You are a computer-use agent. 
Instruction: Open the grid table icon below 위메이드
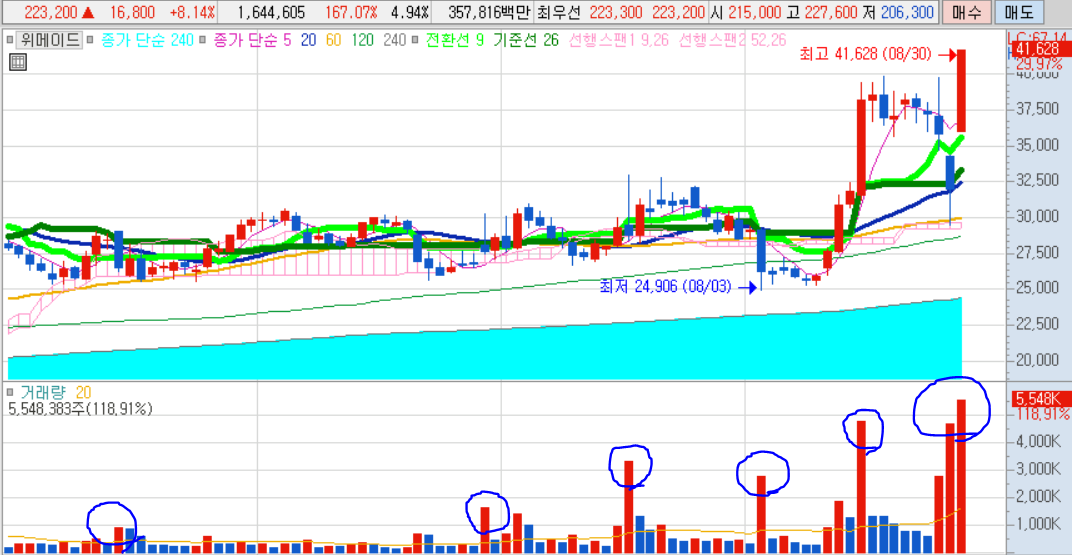click(18, 62)
